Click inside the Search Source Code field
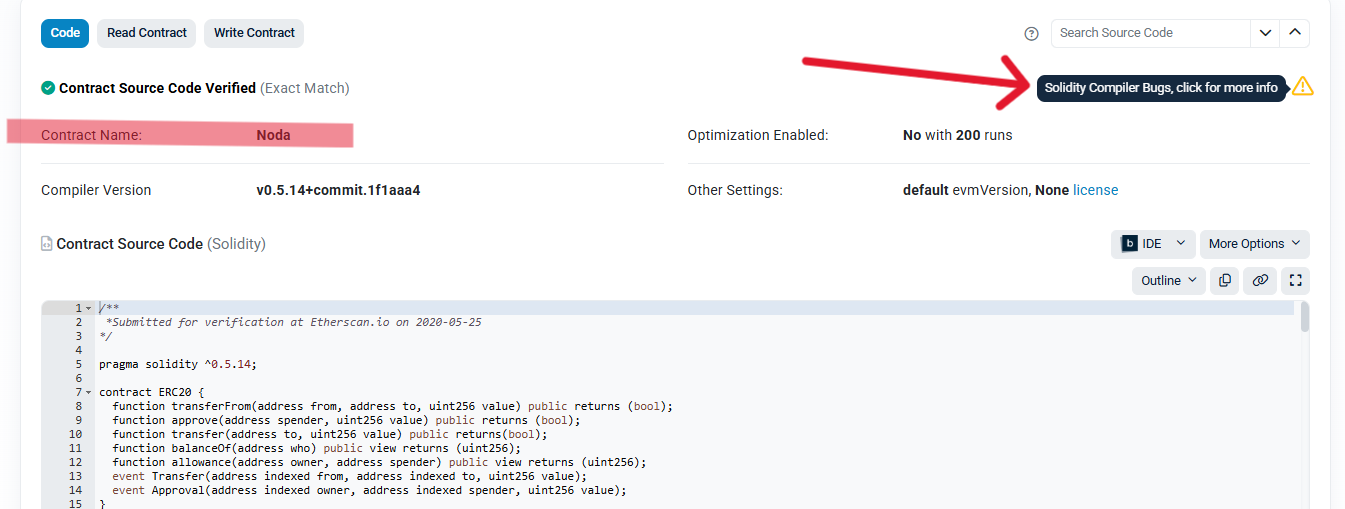Viewport: 1345px width, 509px height. [1150, 33]
